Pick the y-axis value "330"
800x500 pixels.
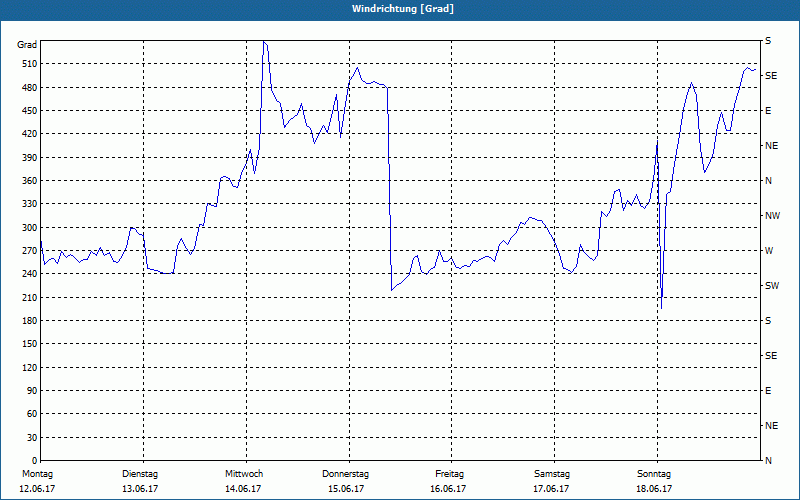tap(30, 204)
